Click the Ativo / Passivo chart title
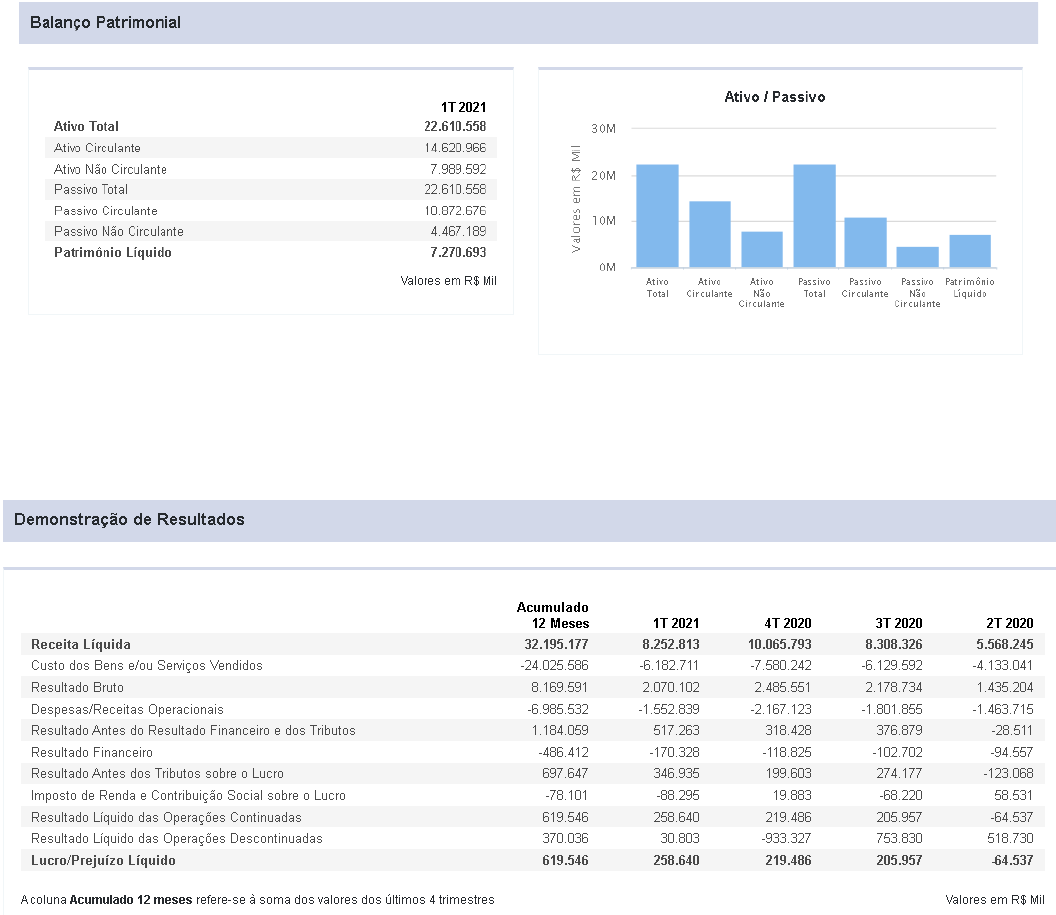 (775, 97)
